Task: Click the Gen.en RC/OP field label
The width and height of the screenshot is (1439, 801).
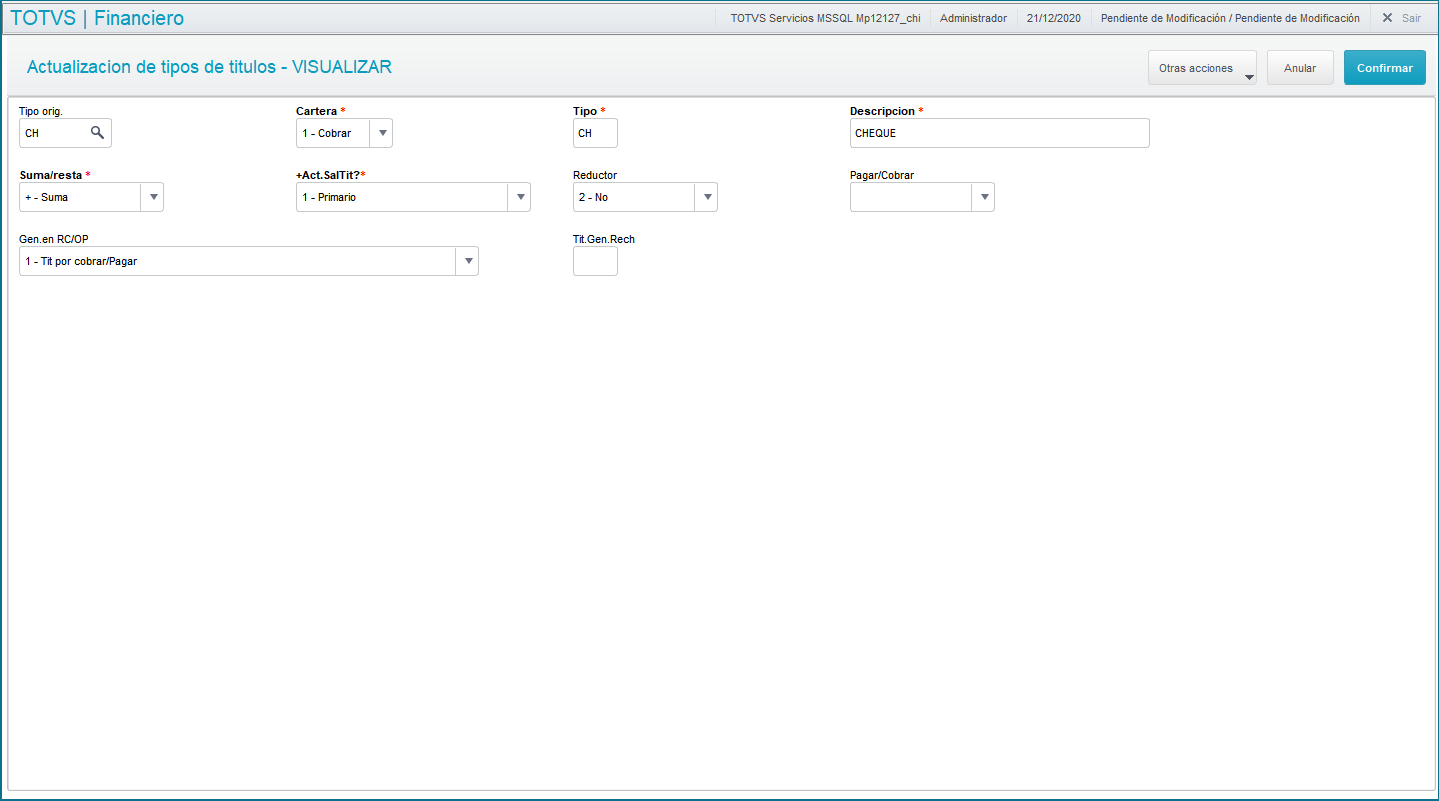Action: 54,239
